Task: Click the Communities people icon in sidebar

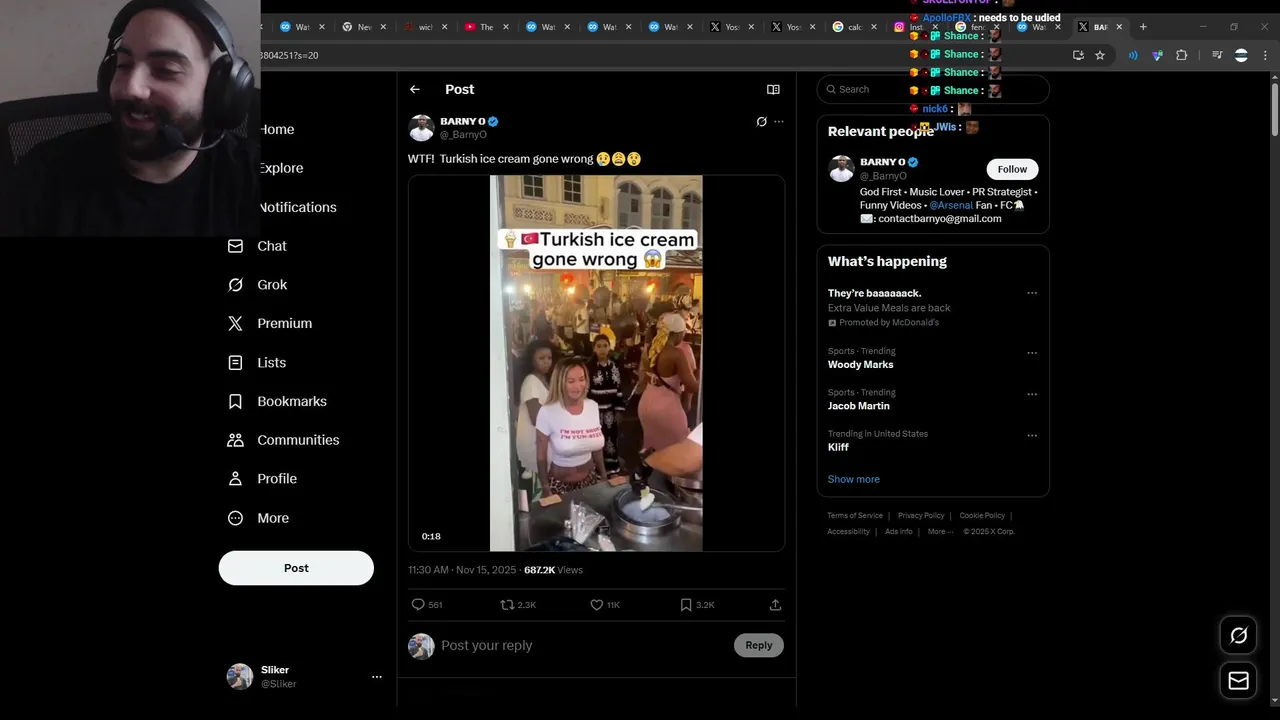Action: coord(235,441)
